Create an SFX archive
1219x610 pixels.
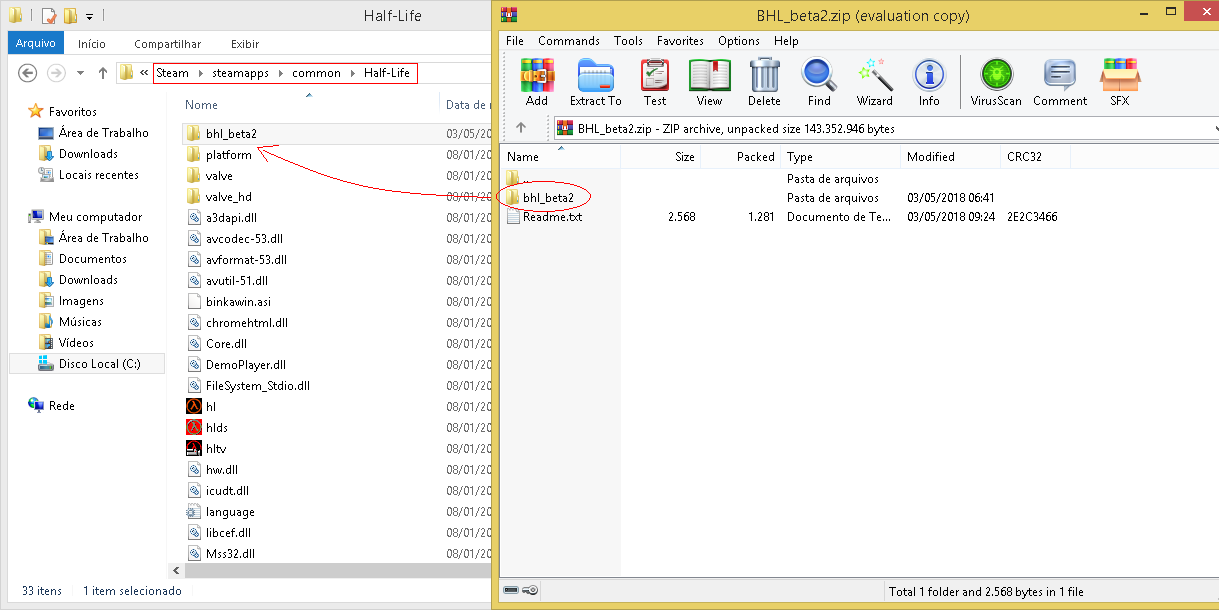pos(1119,82)
